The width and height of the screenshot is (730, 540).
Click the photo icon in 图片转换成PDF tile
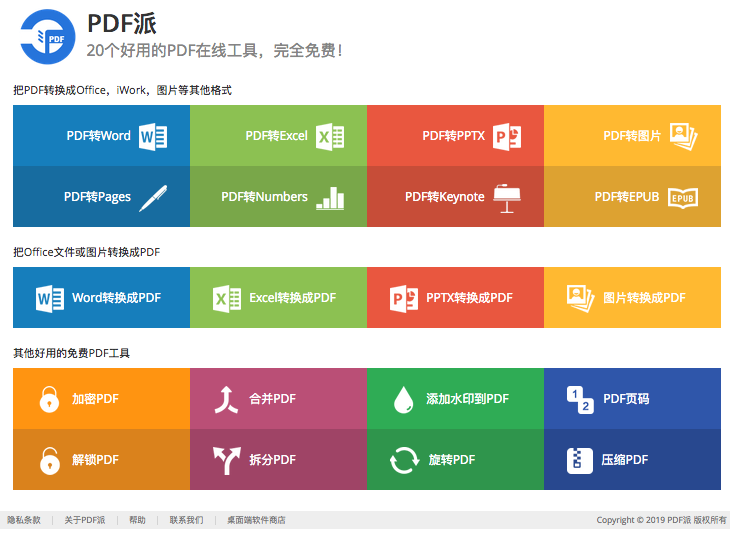pyautogui.click(x=581, y=298)
